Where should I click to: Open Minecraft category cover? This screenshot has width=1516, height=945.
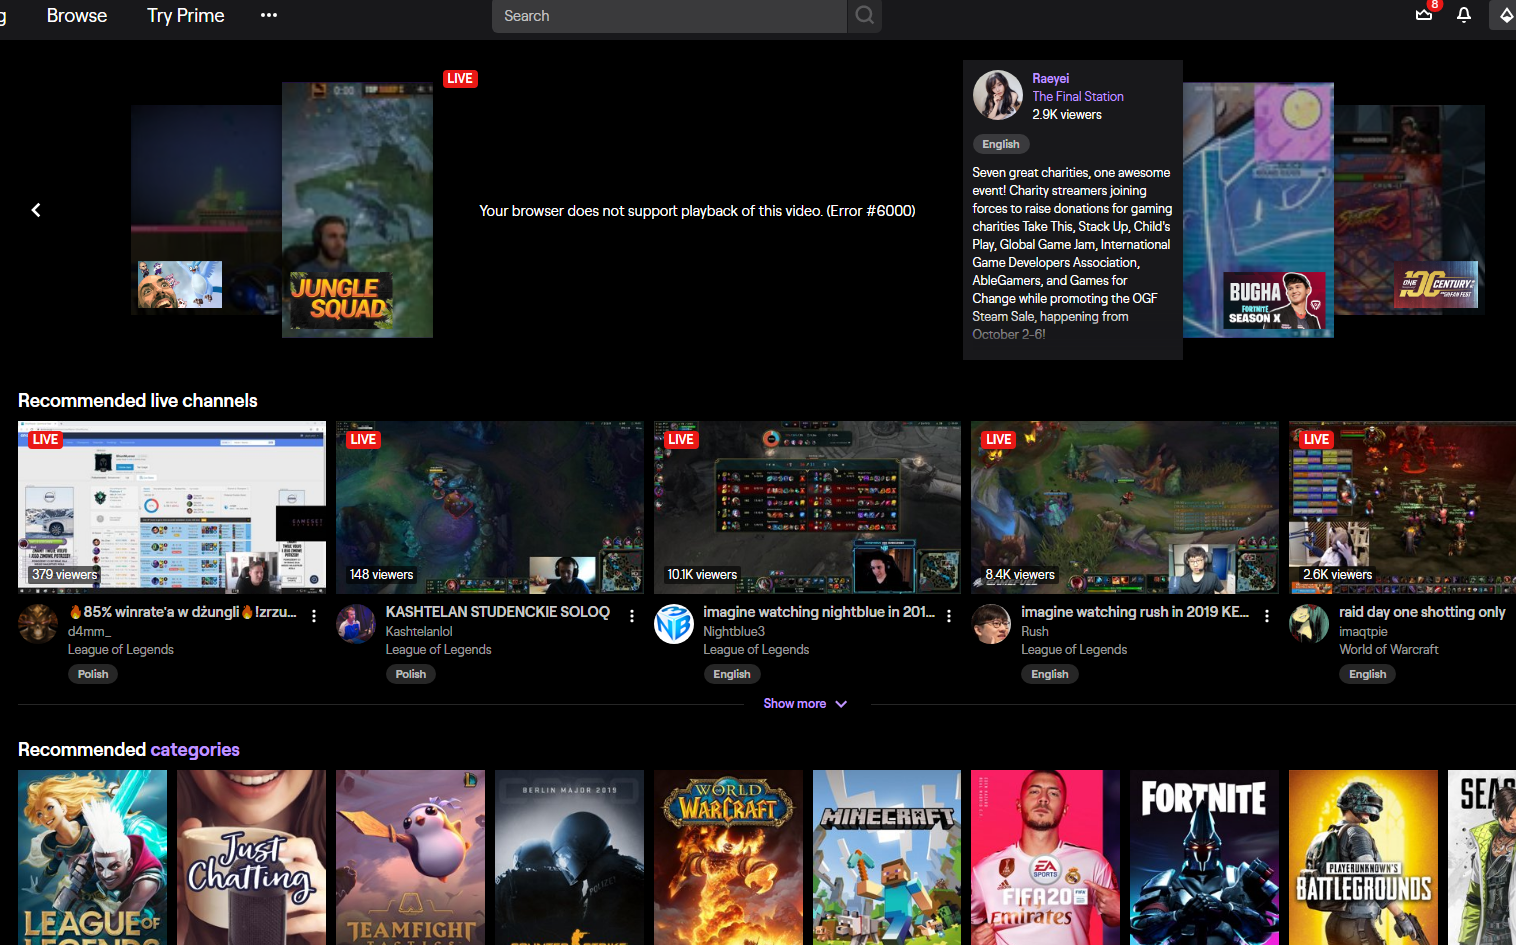click(x=887, y=858)
